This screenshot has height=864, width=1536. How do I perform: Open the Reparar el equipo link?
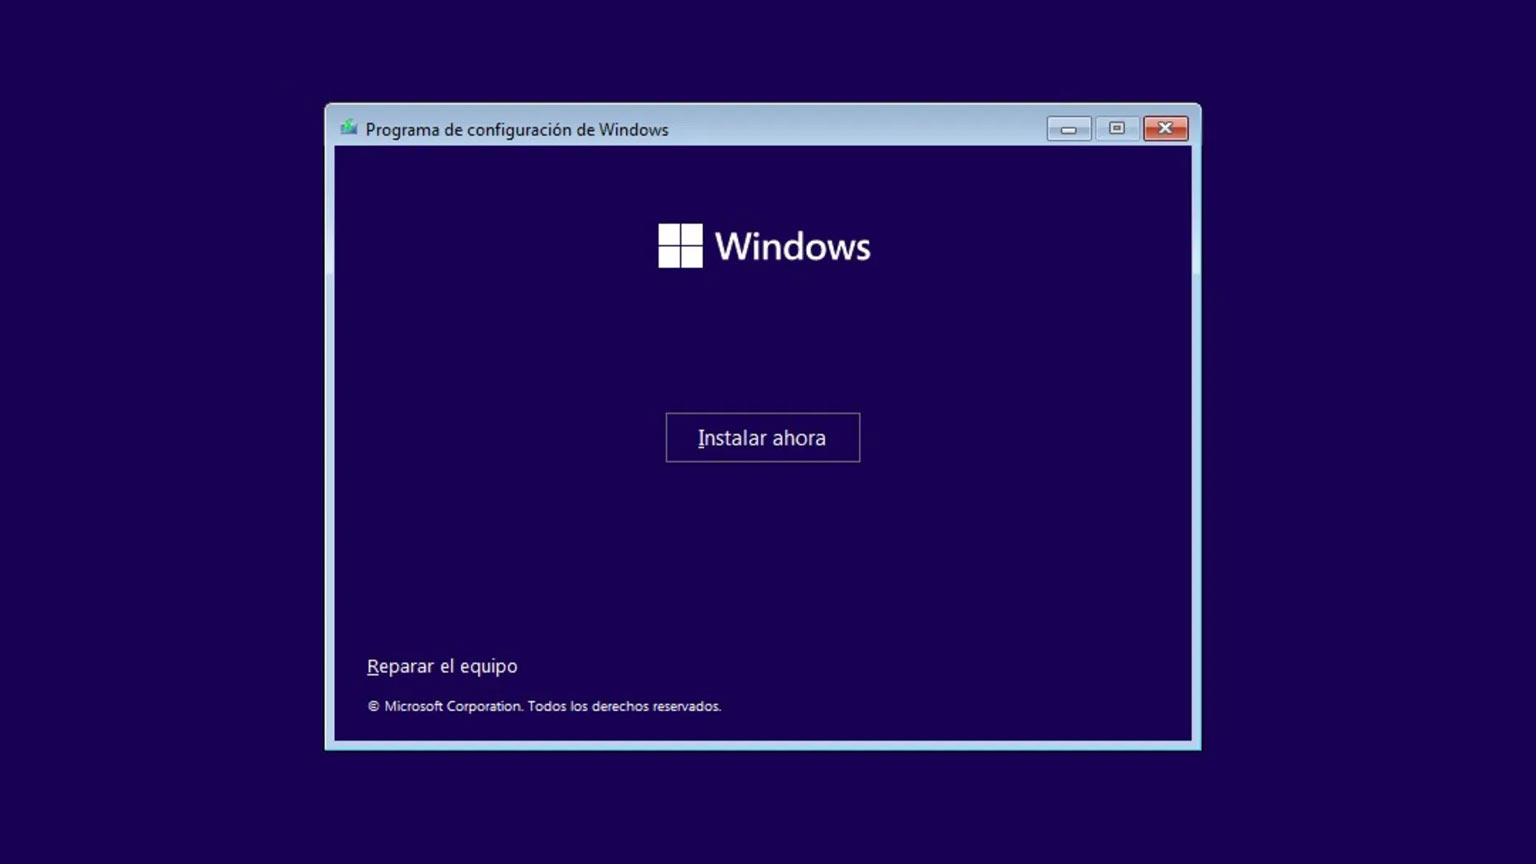(x=442, y=666)
